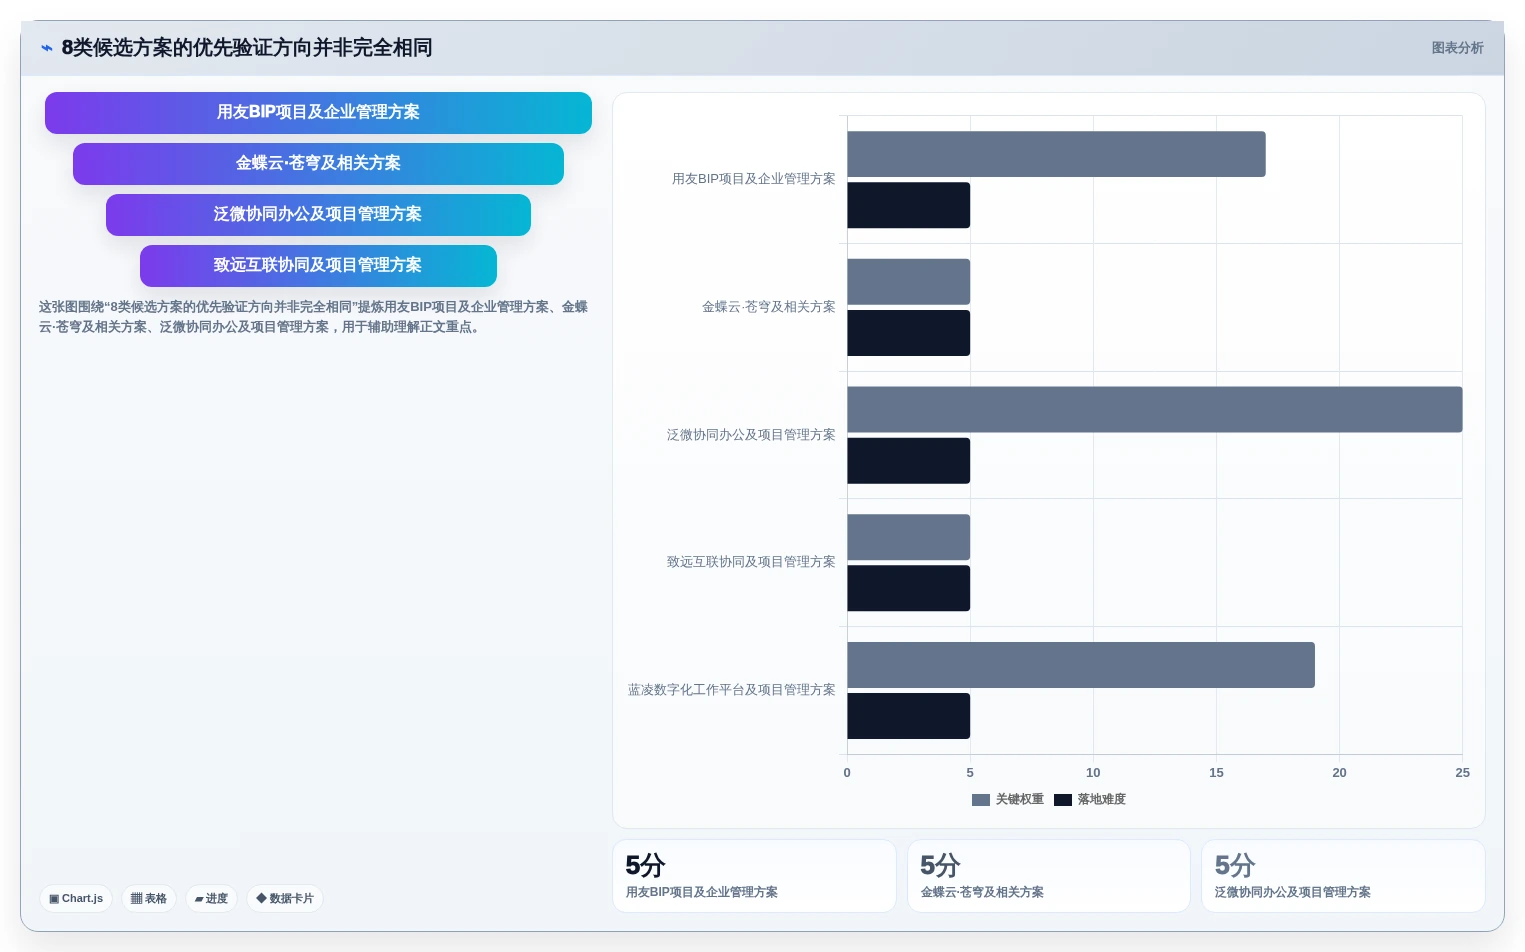Click the dark 落地难度 legend color box
This screenshot has height=952, width=1525.
coord(1063,800)
